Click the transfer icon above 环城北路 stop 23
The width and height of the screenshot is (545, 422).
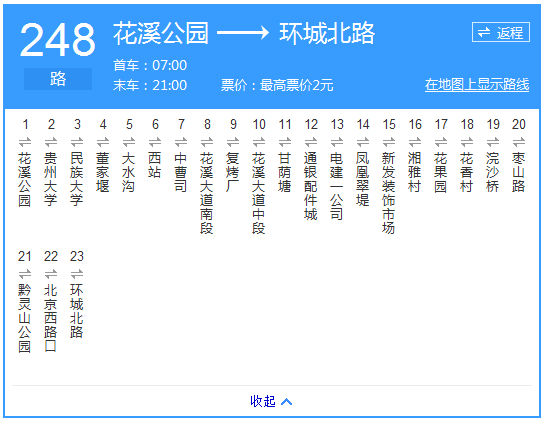point(77,274)
